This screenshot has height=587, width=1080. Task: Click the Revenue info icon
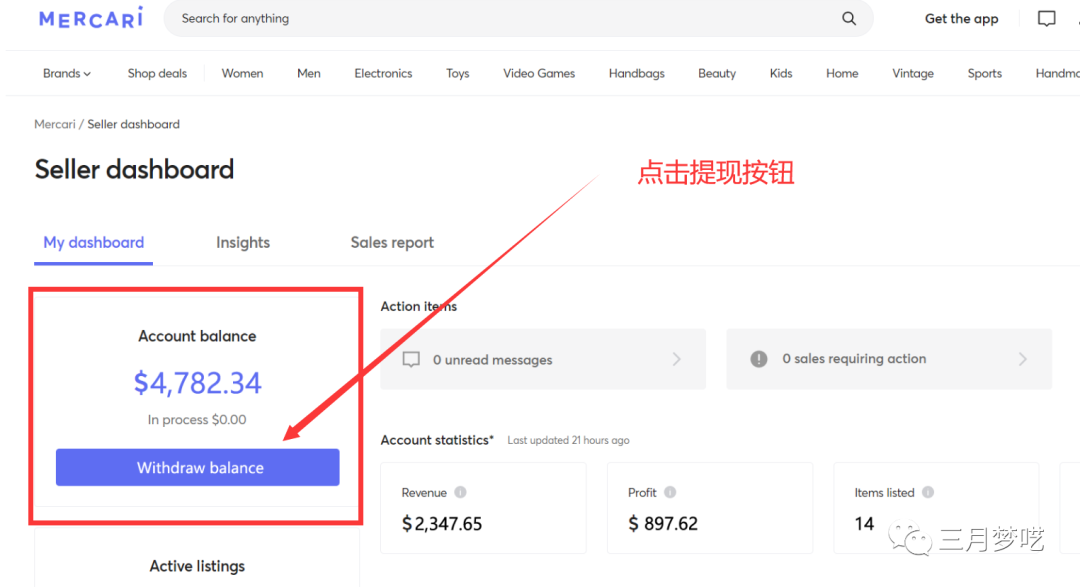460,492
